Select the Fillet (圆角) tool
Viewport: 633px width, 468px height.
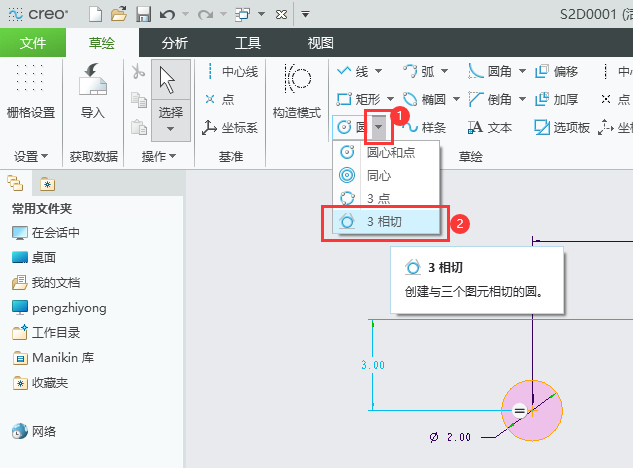(x=490, y=71)
